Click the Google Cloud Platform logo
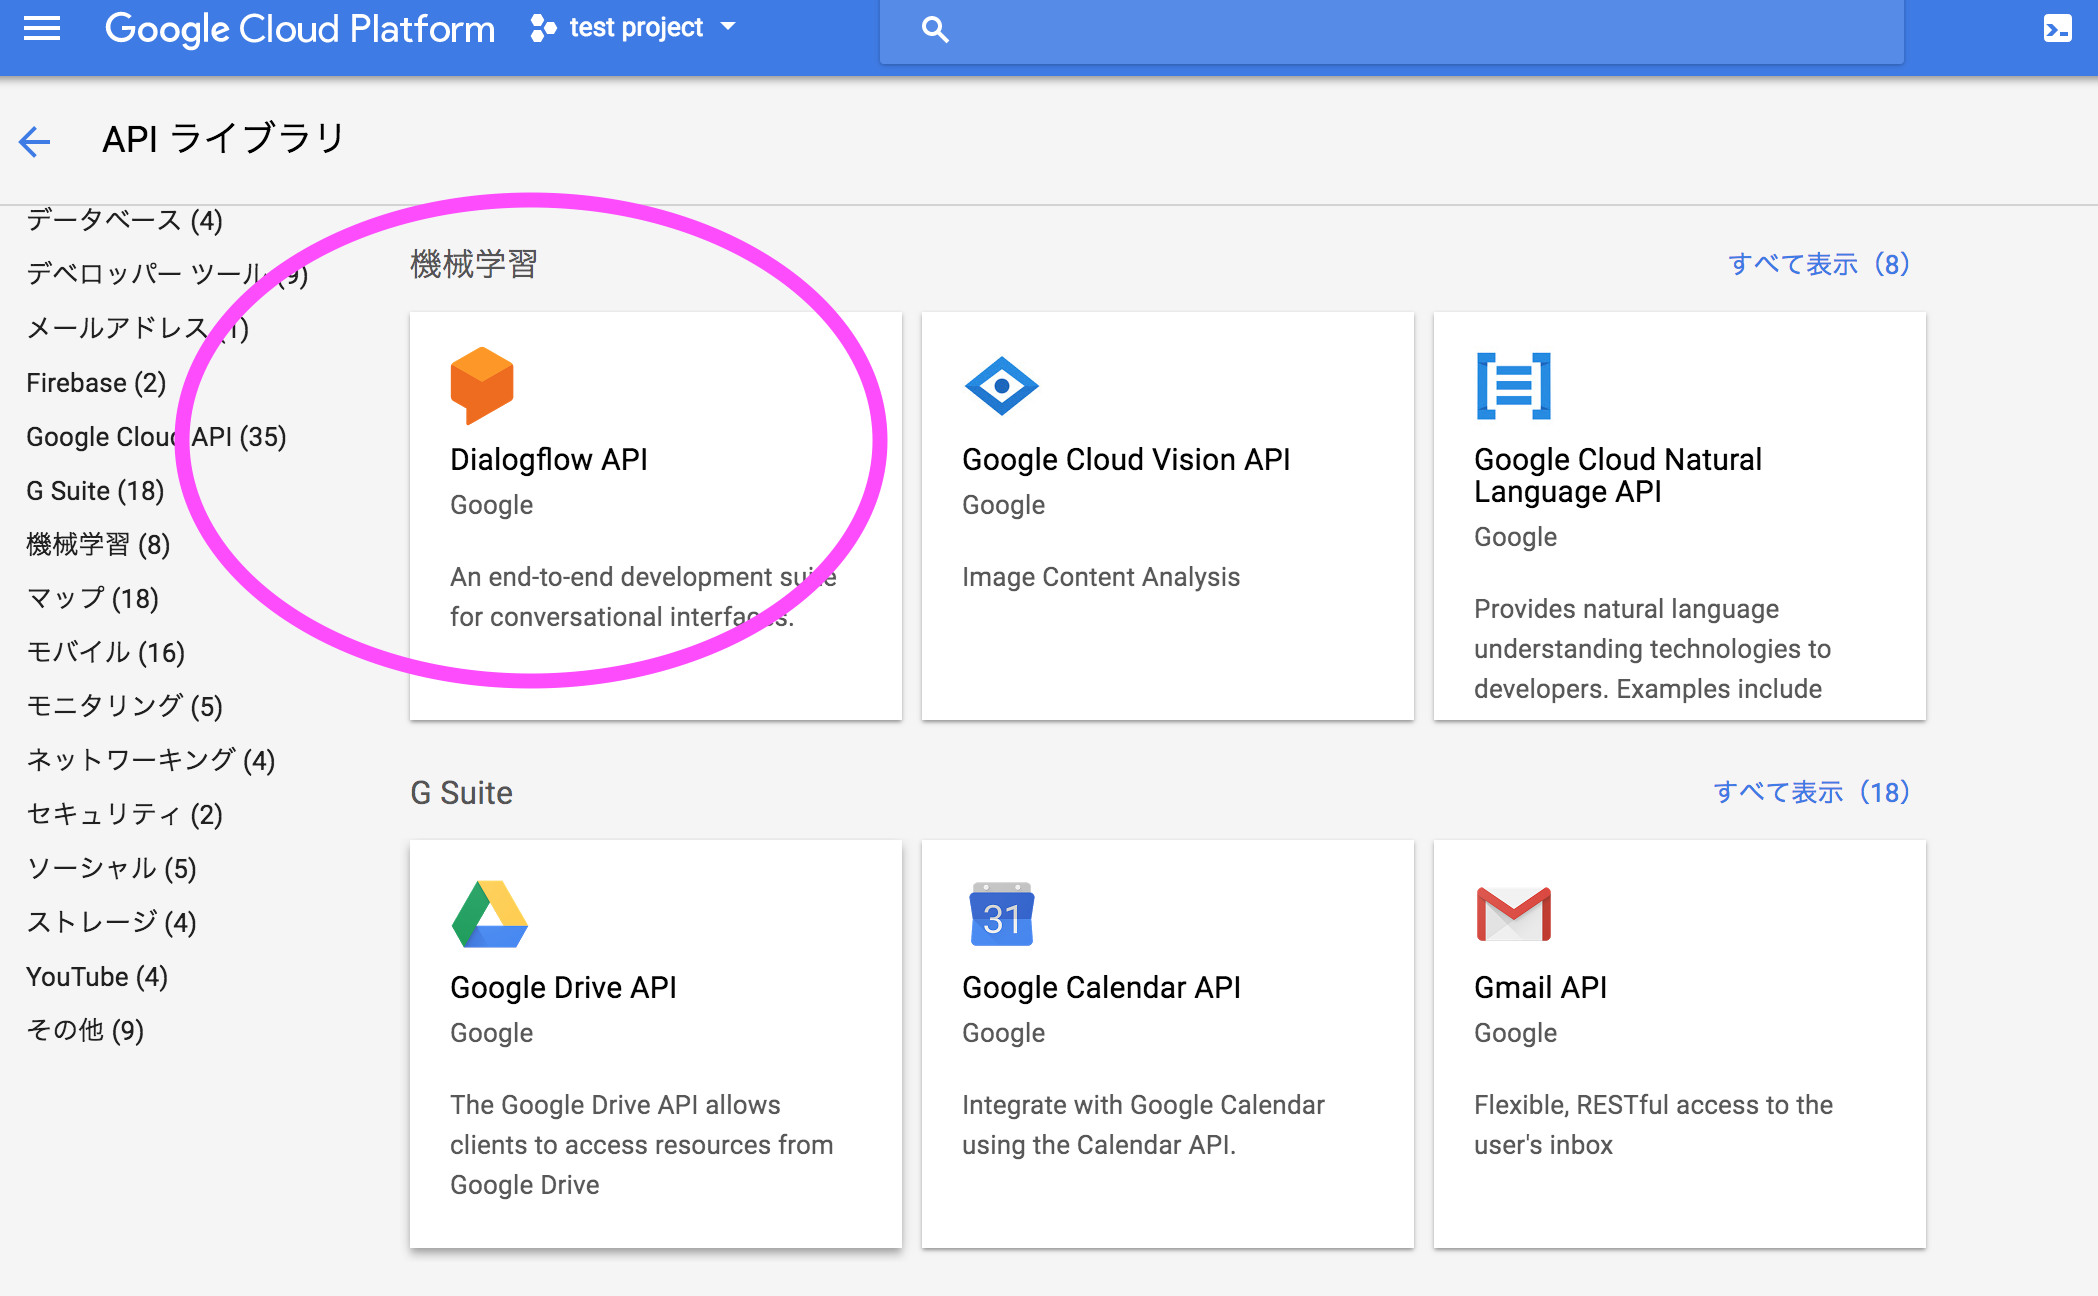Screen dimensions: 2098x1296 tap(298, 28)
